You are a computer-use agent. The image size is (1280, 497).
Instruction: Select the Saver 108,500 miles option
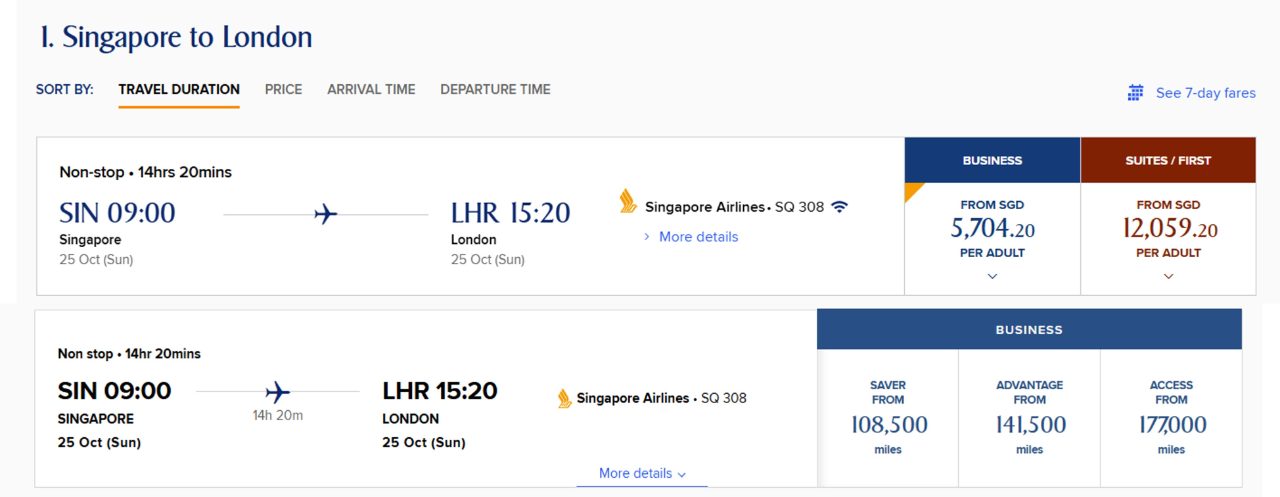tap(888, 417)
